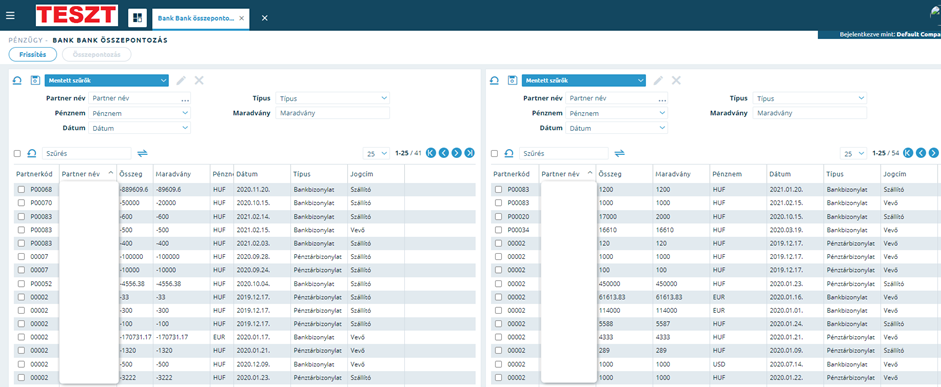Image resolution: width=941 pixels, height=387 pixels.
Task: Delete the saved filter in the left panel
Action: click(x=199, y=80)
